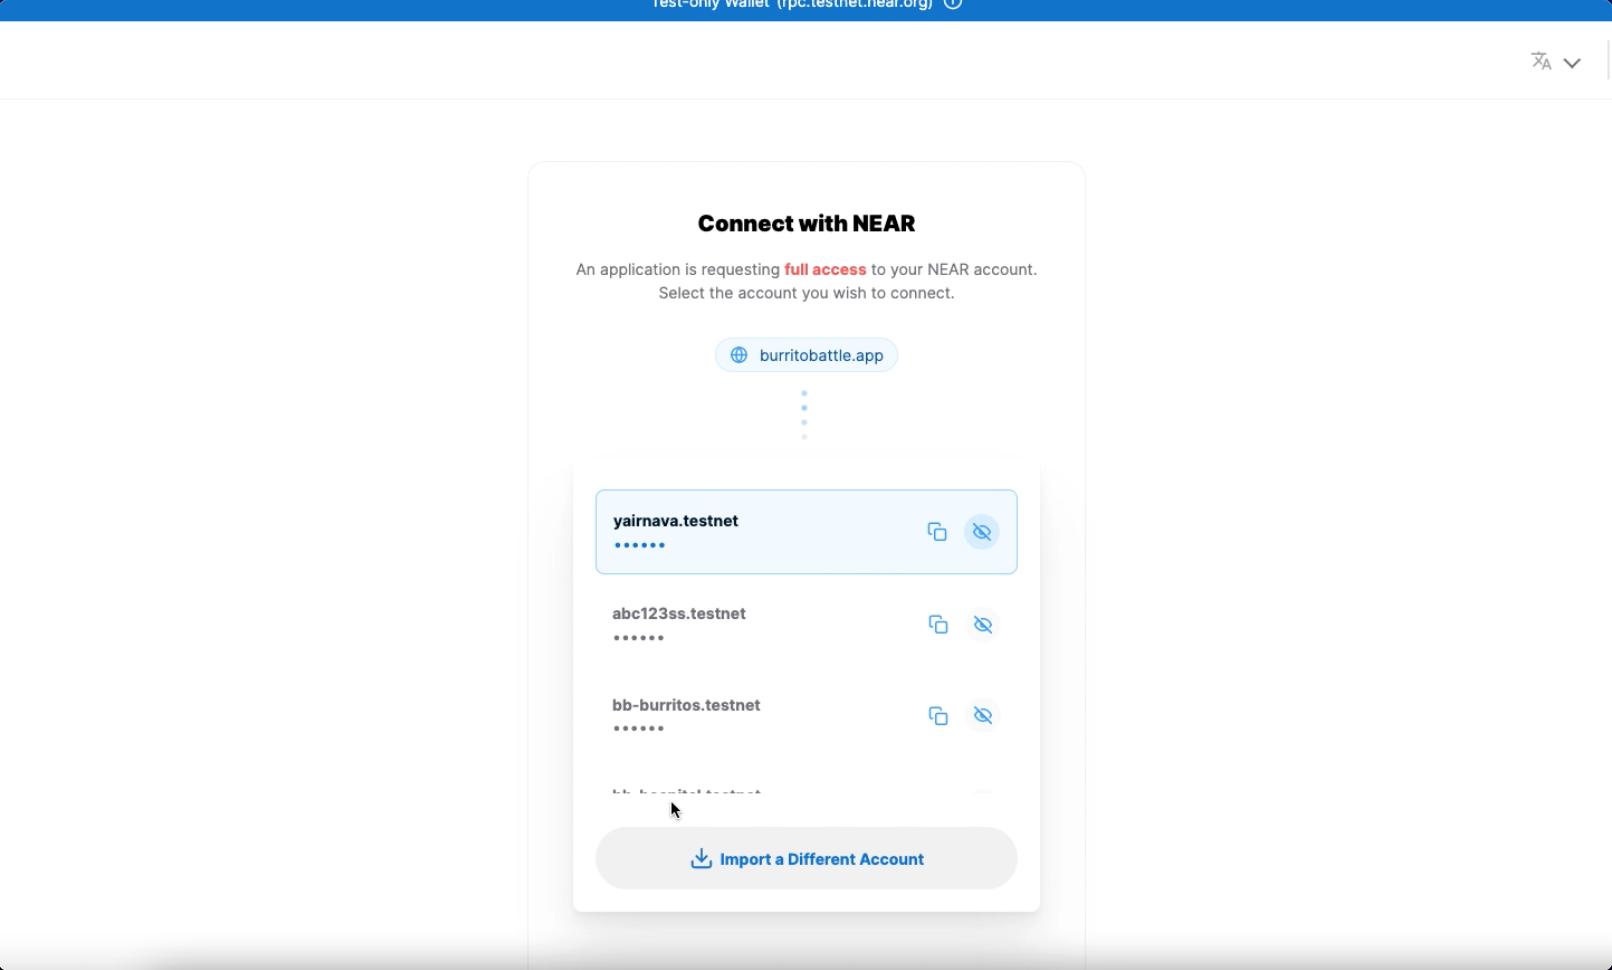Click the info icon in the test wallet banner
Image resolution: width=1612 pixels, height=970 pixels.
click(953, 4)
